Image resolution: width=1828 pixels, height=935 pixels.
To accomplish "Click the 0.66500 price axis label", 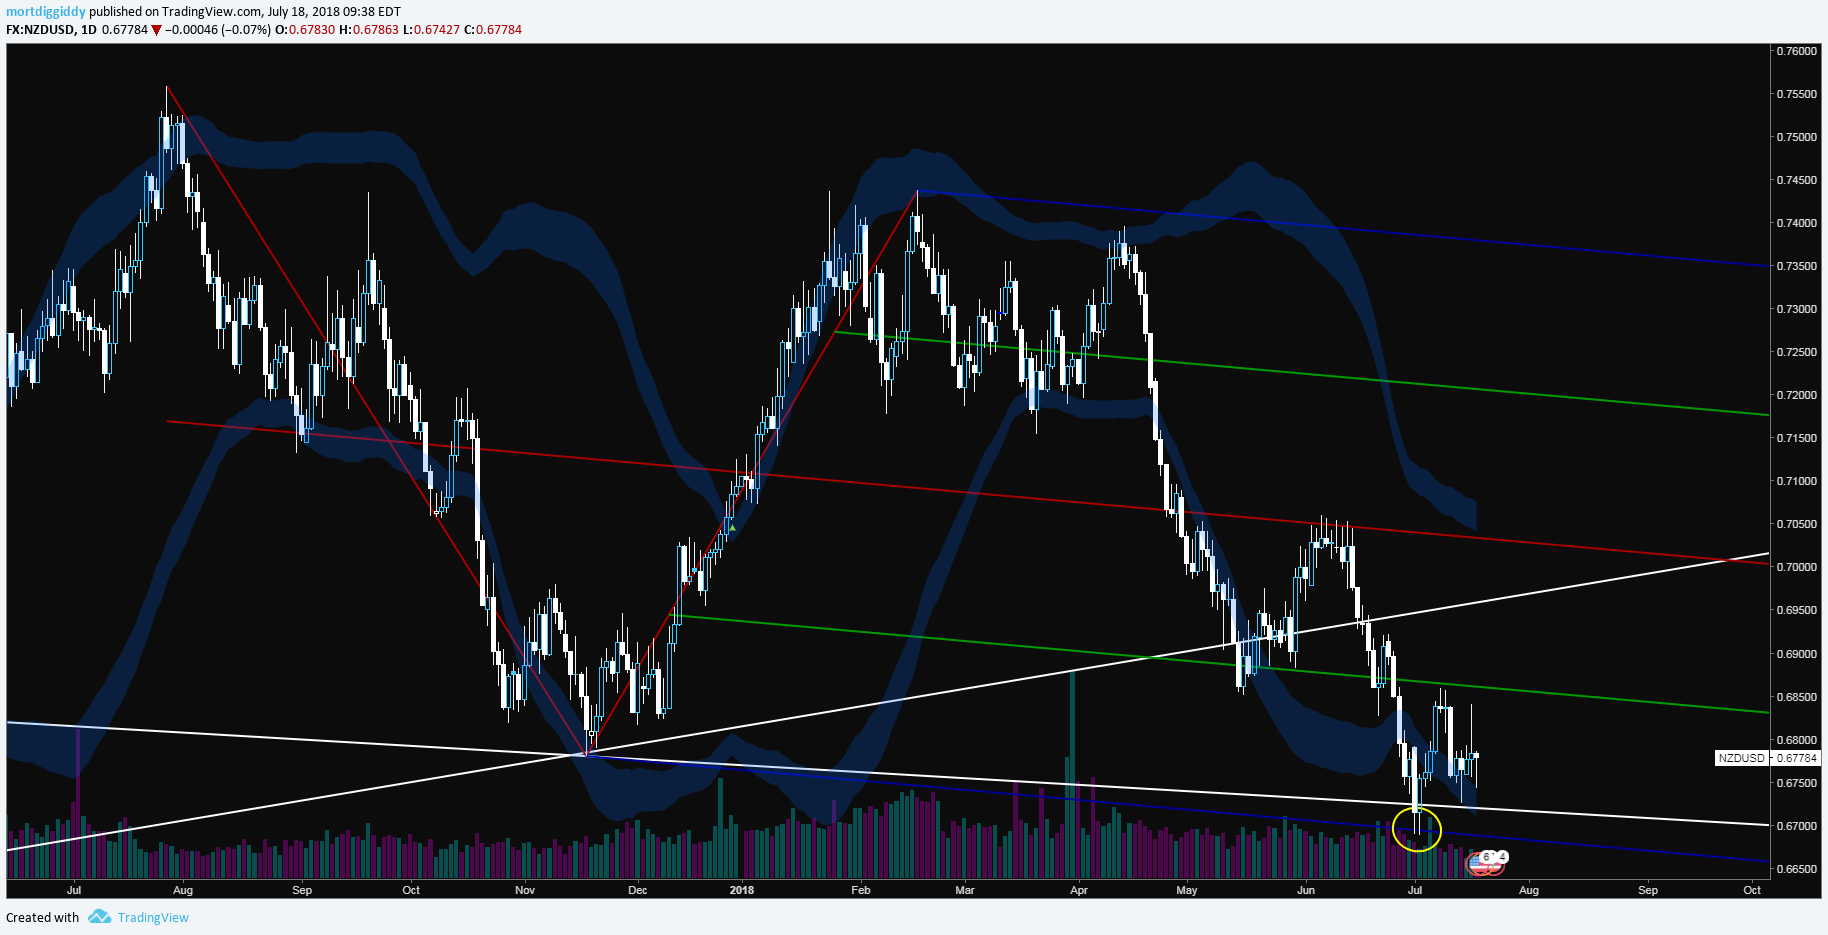I will coord(1796,869).
